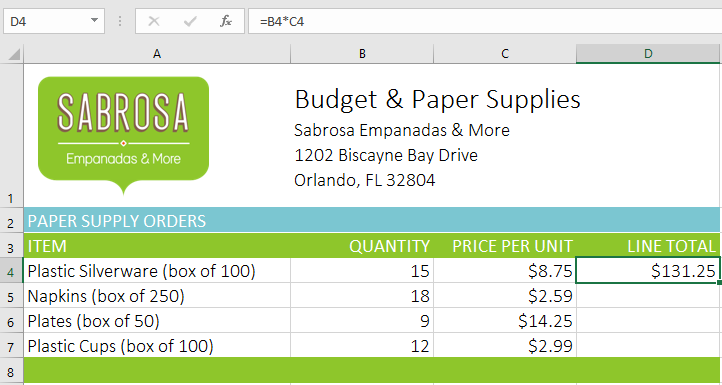Select row 4 header
Image resolution: width=722 pixels, height=385 pixels.
pos(12,271)
